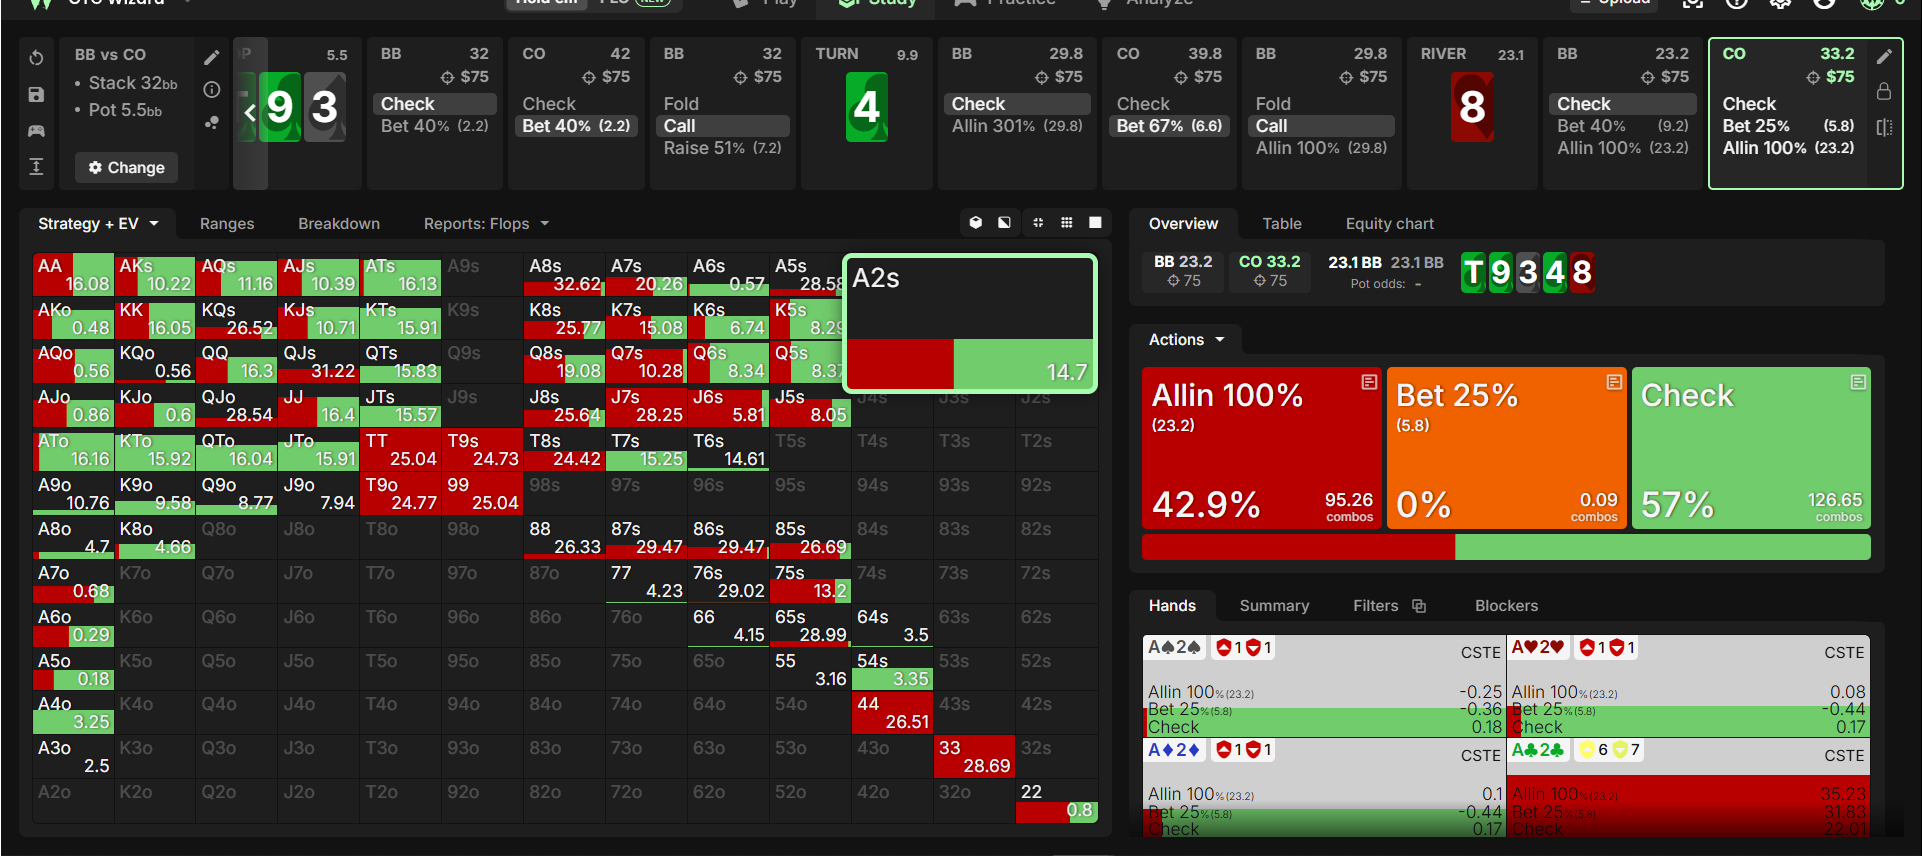Open the Reports: Flops dropdown

coord(486,224)
